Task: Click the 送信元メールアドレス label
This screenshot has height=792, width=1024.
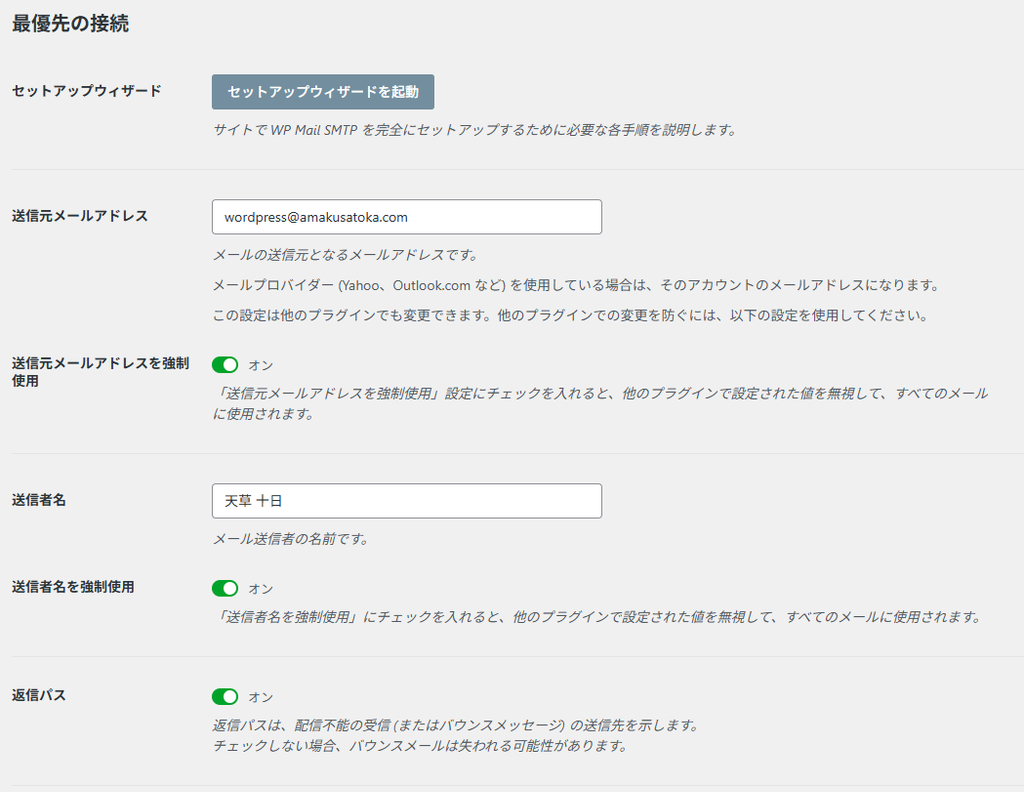Action: (80, 216)
